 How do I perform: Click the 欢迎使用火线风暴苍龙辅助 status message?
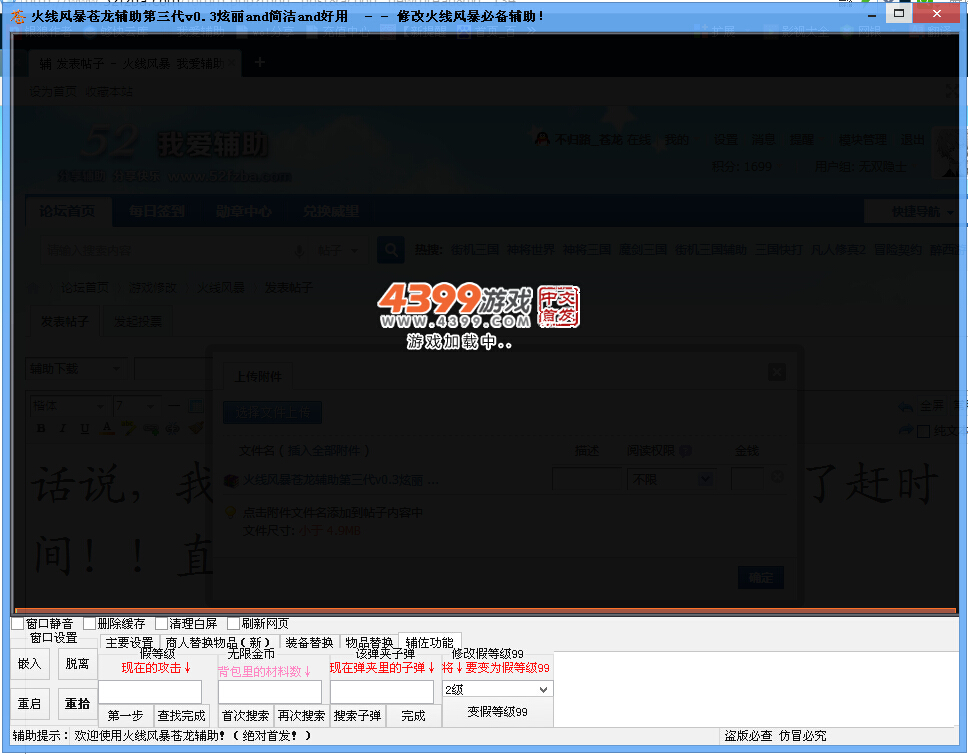pos(193,735)
